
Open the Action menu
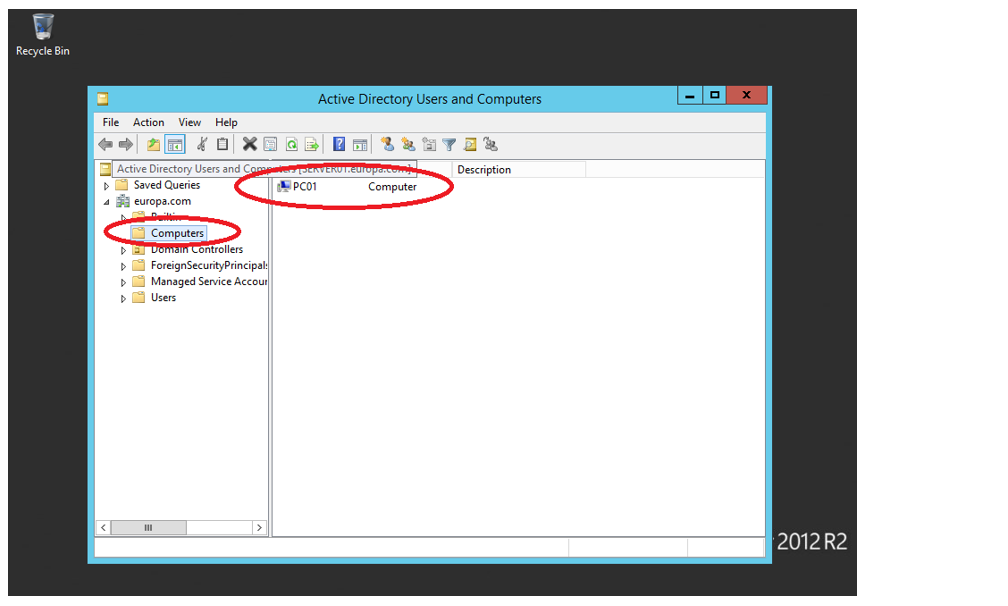click(148, 122)
